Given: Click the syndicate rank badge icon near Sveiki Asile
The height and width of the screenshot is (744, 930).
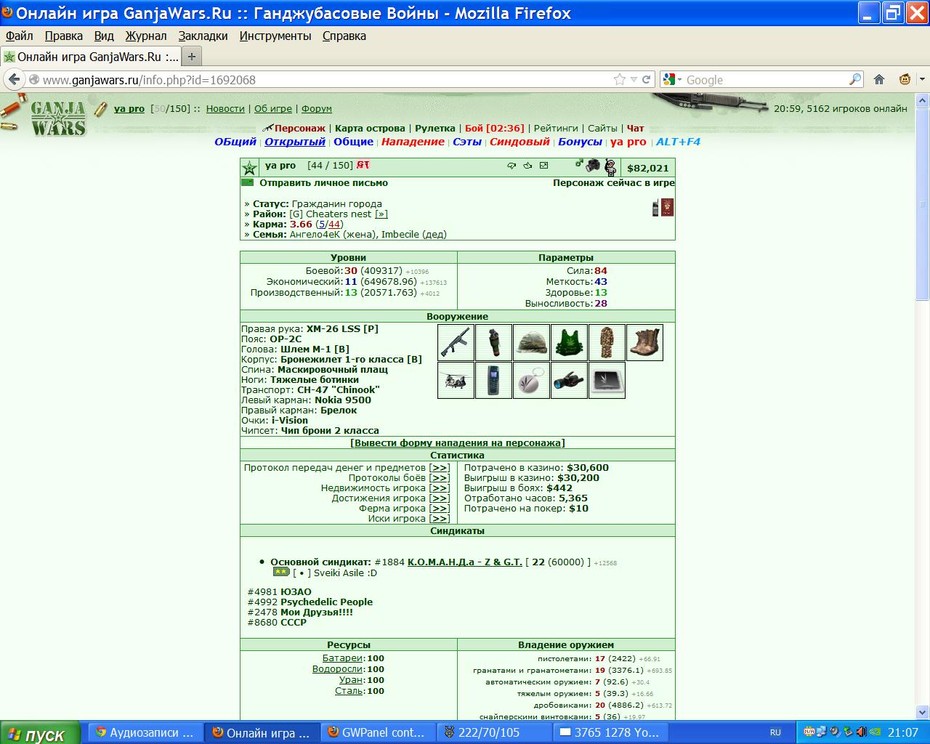Looking at the screenshot, I should point(281,573).
